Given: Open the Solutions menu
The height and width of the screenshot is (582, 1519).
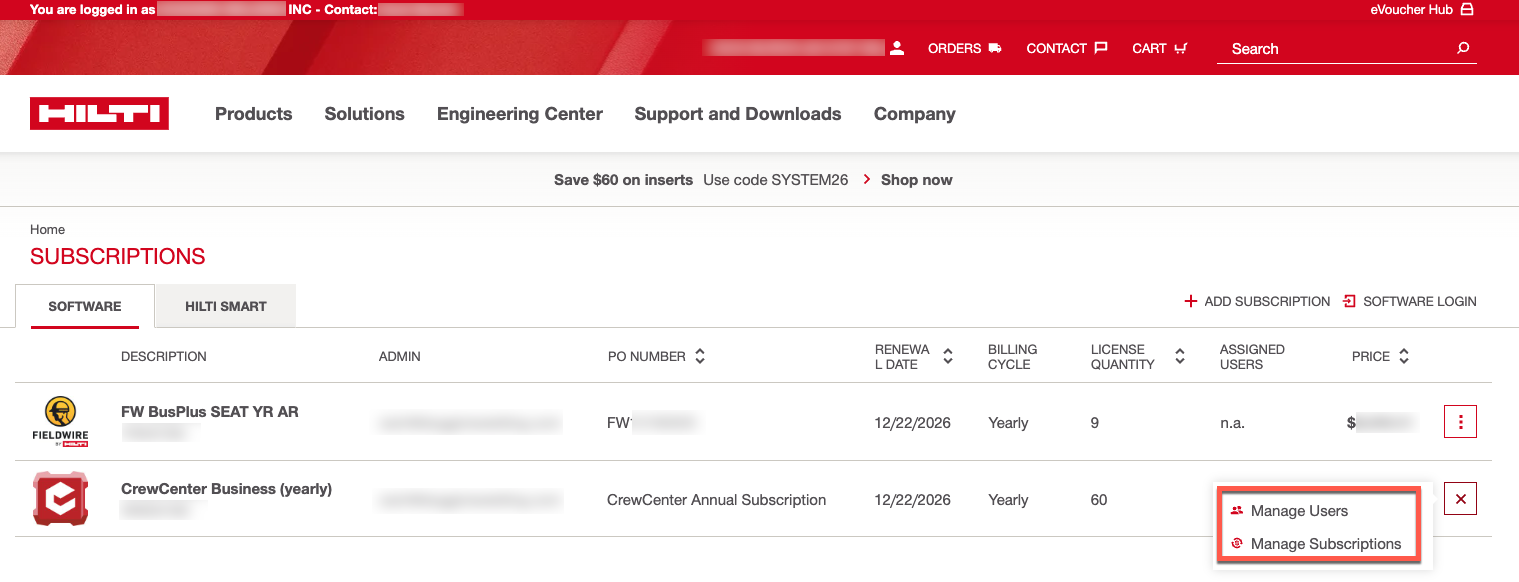Looking at the screenshot, I should [x=365, y=114].
